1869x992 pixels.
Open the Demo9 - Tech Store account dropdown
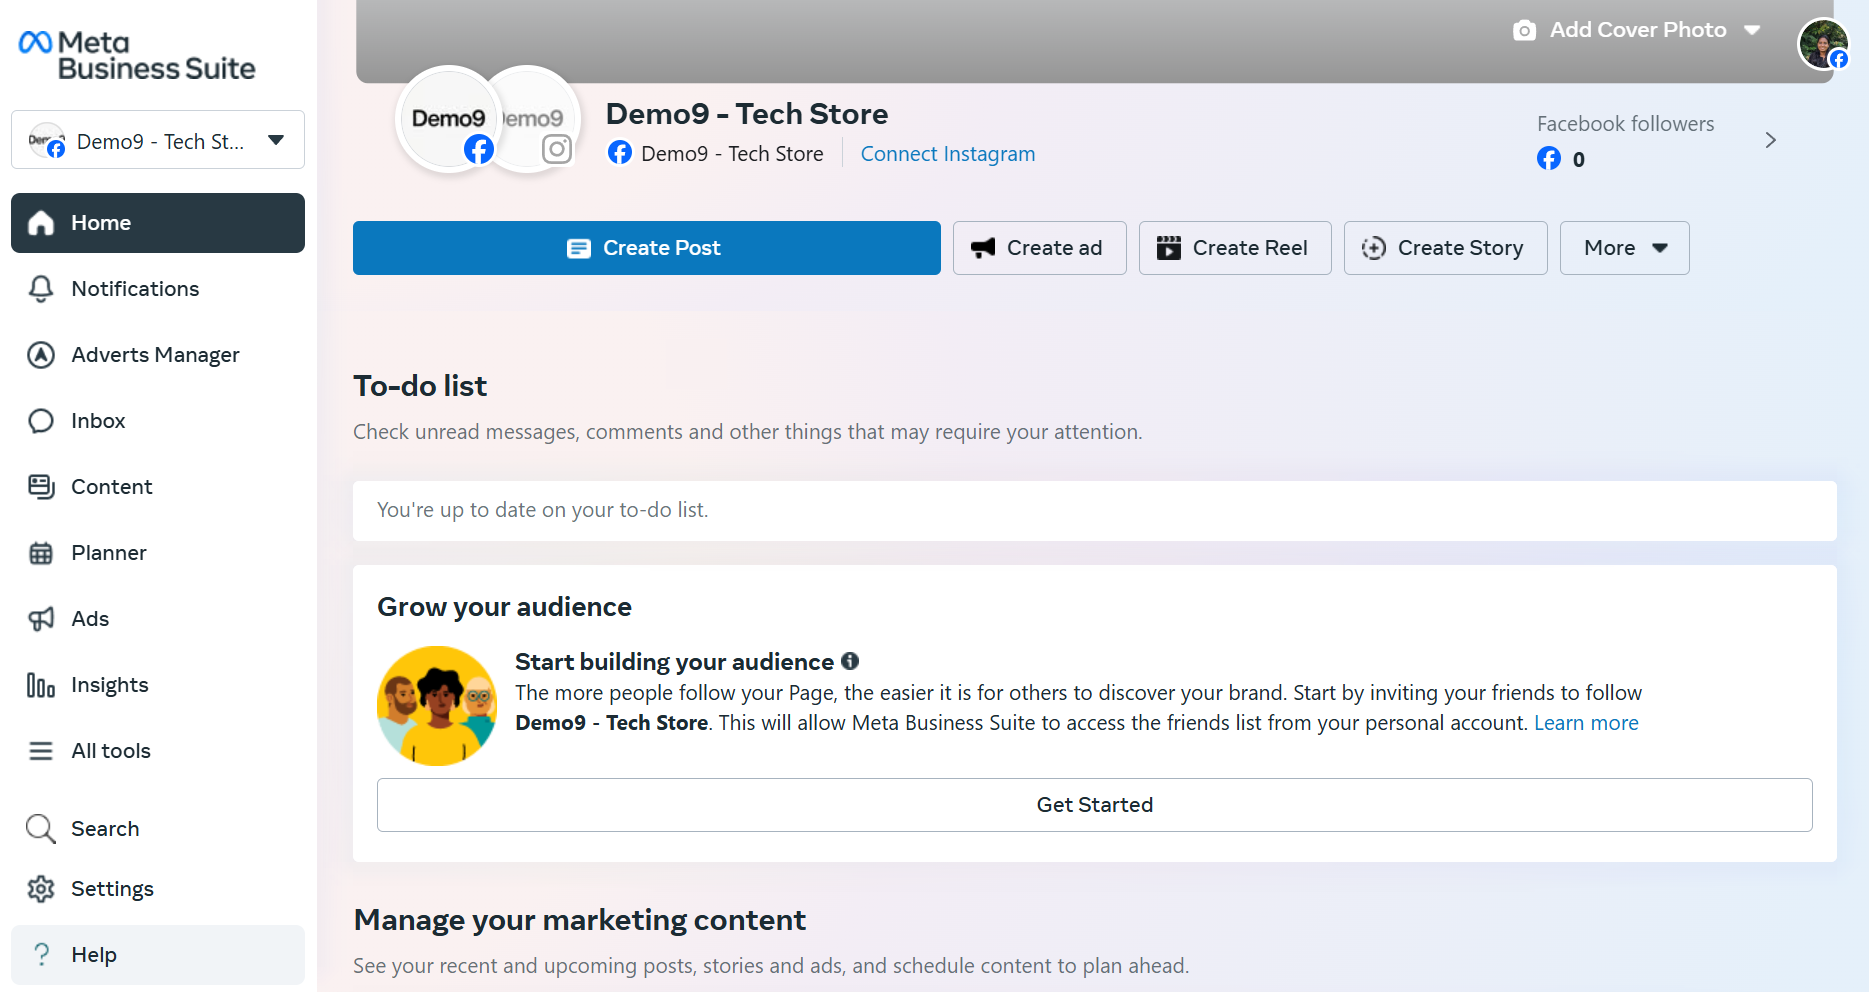(158, 140)
